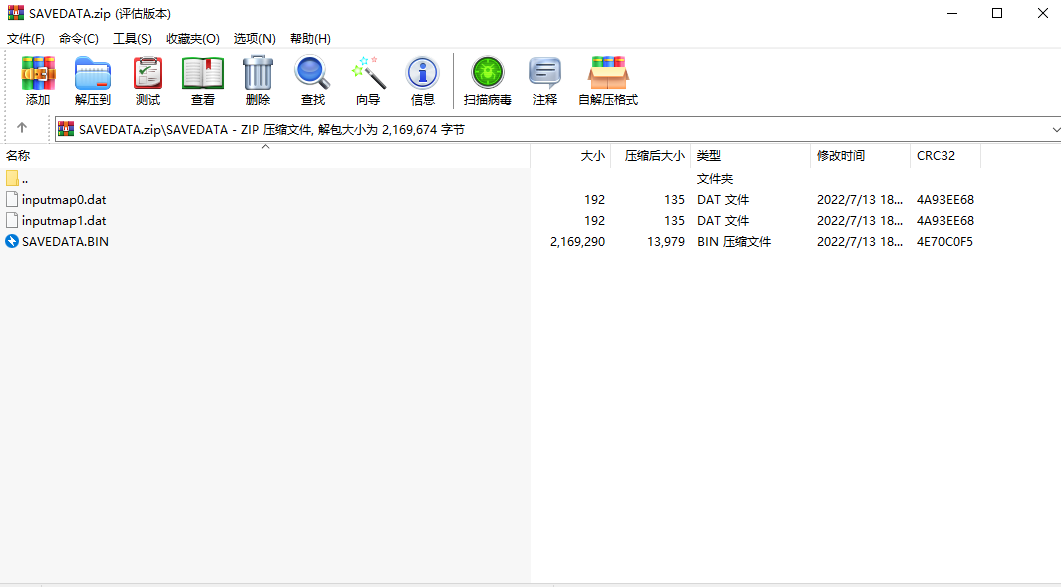This screenshot has height=587, width=1061.
Task: Click the 添加 (Add) toolbar icon
Action: point(38,81)
